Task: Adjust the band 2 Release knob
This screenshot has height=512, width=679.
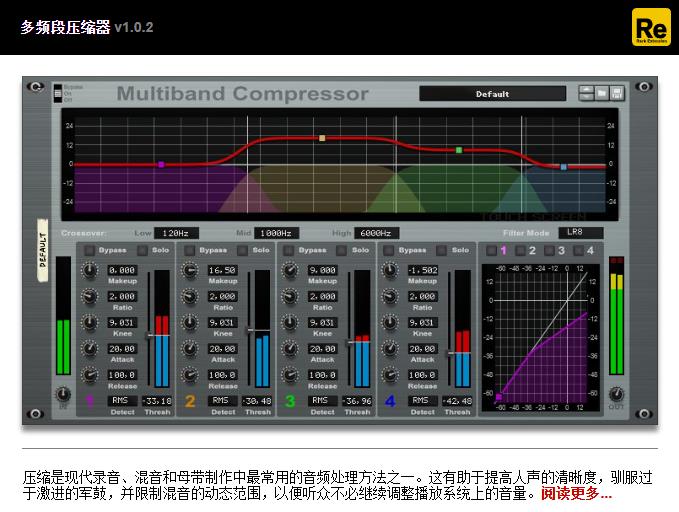Action: [x=190, y=375]
